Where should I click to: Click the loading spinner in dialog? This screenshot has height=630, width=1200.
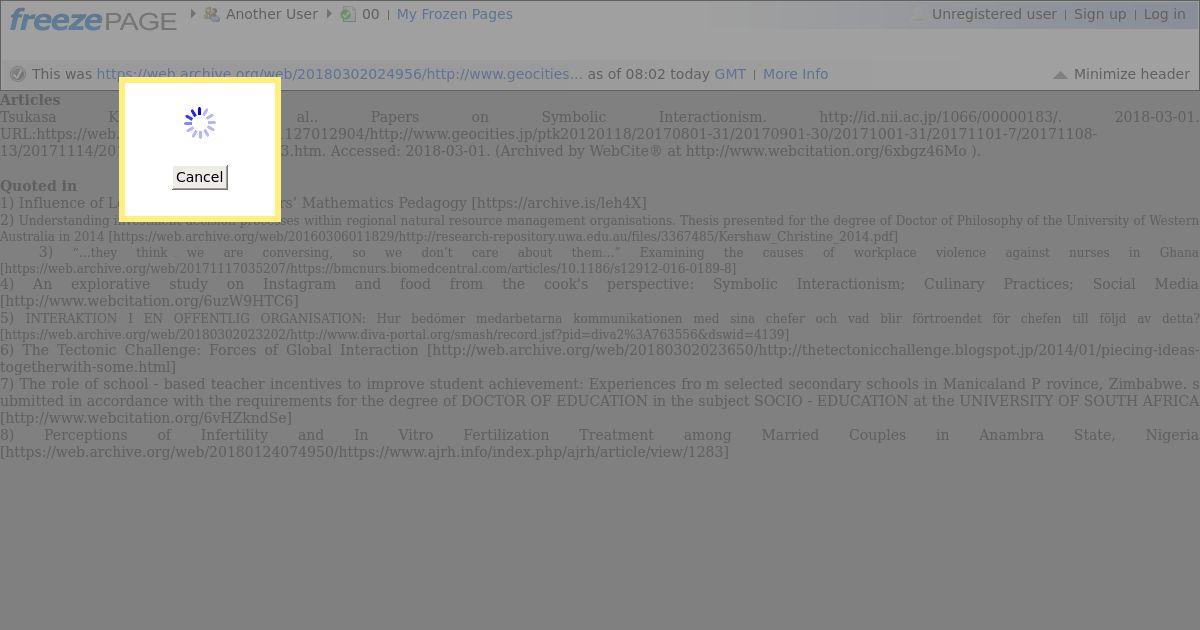[x=200, y=123]
